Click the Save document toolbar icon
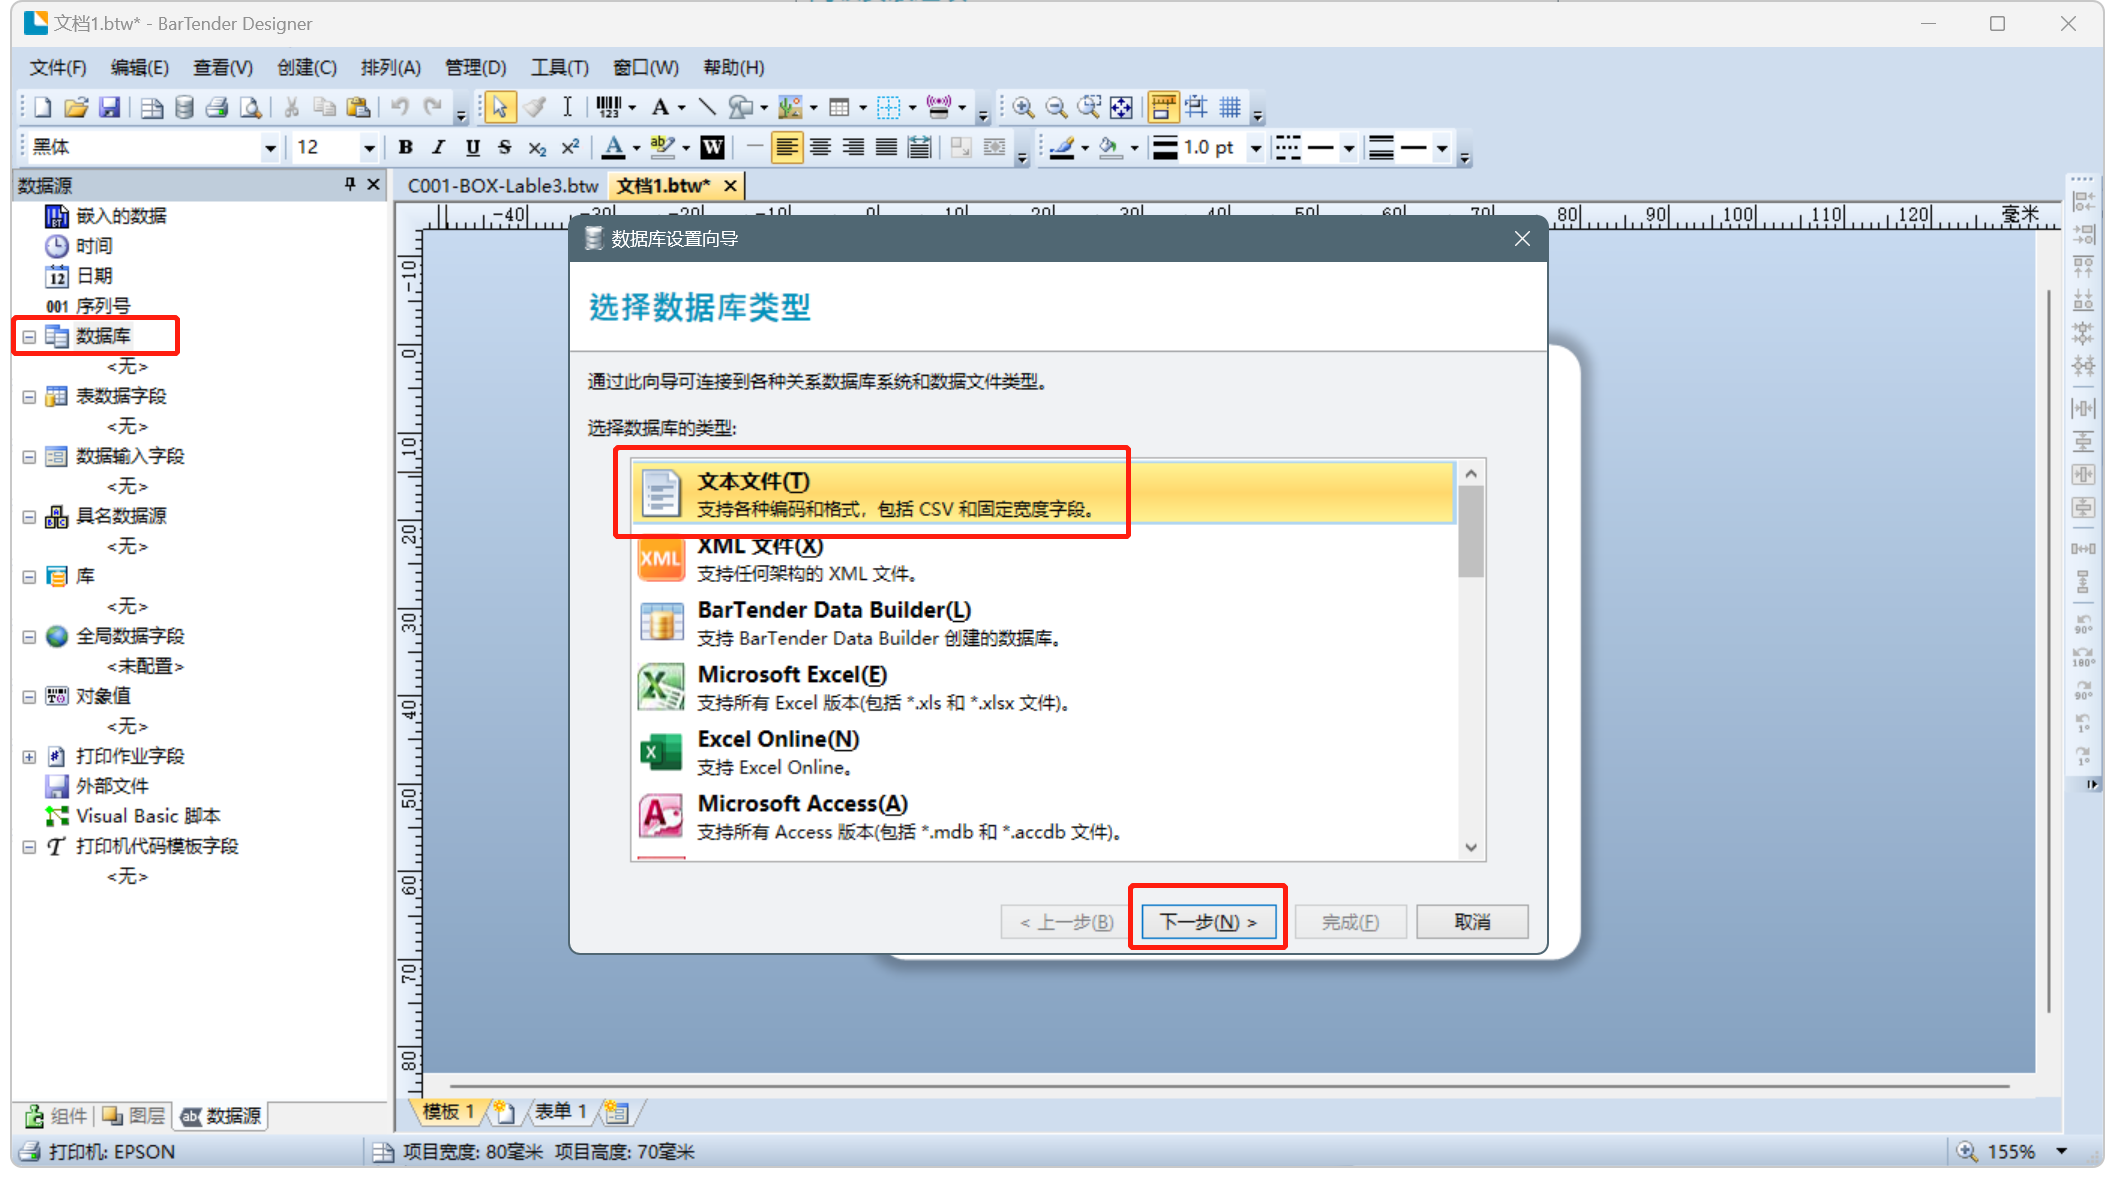The image size is (2115, 1178). [110, 107]
